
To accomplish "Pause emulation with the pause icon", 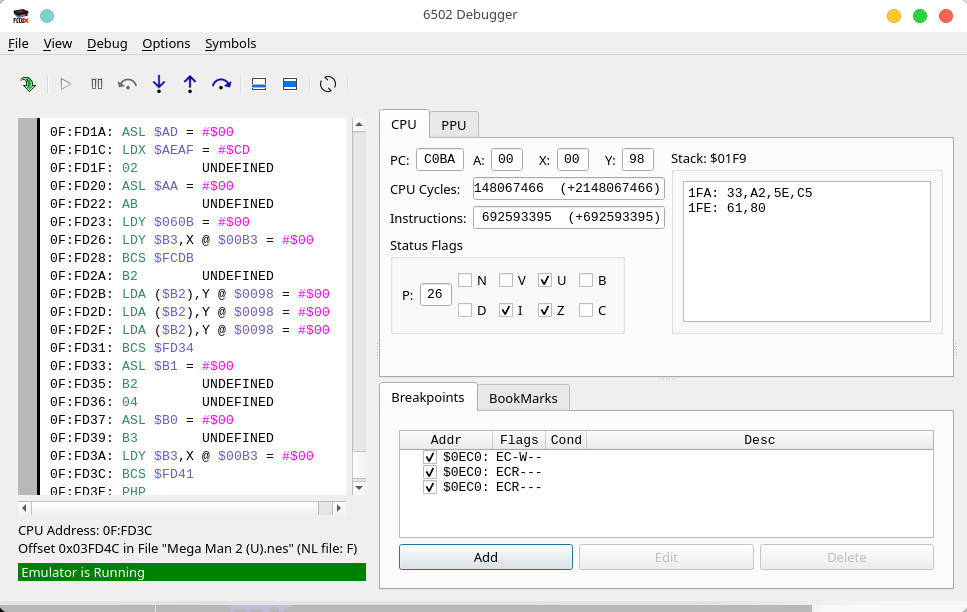I will pyautogui.click(x=97, y=84).
